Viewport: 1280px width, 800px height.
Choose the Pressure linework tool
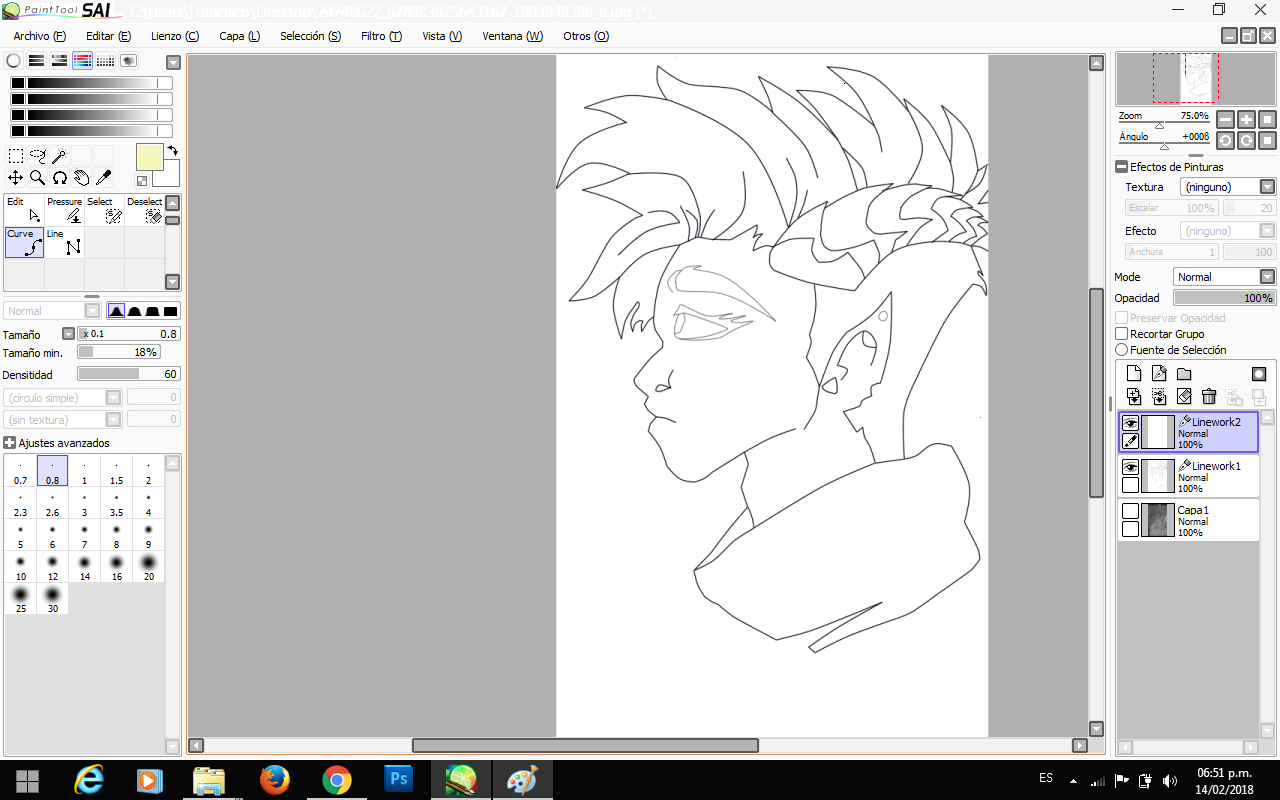point(64,210)
